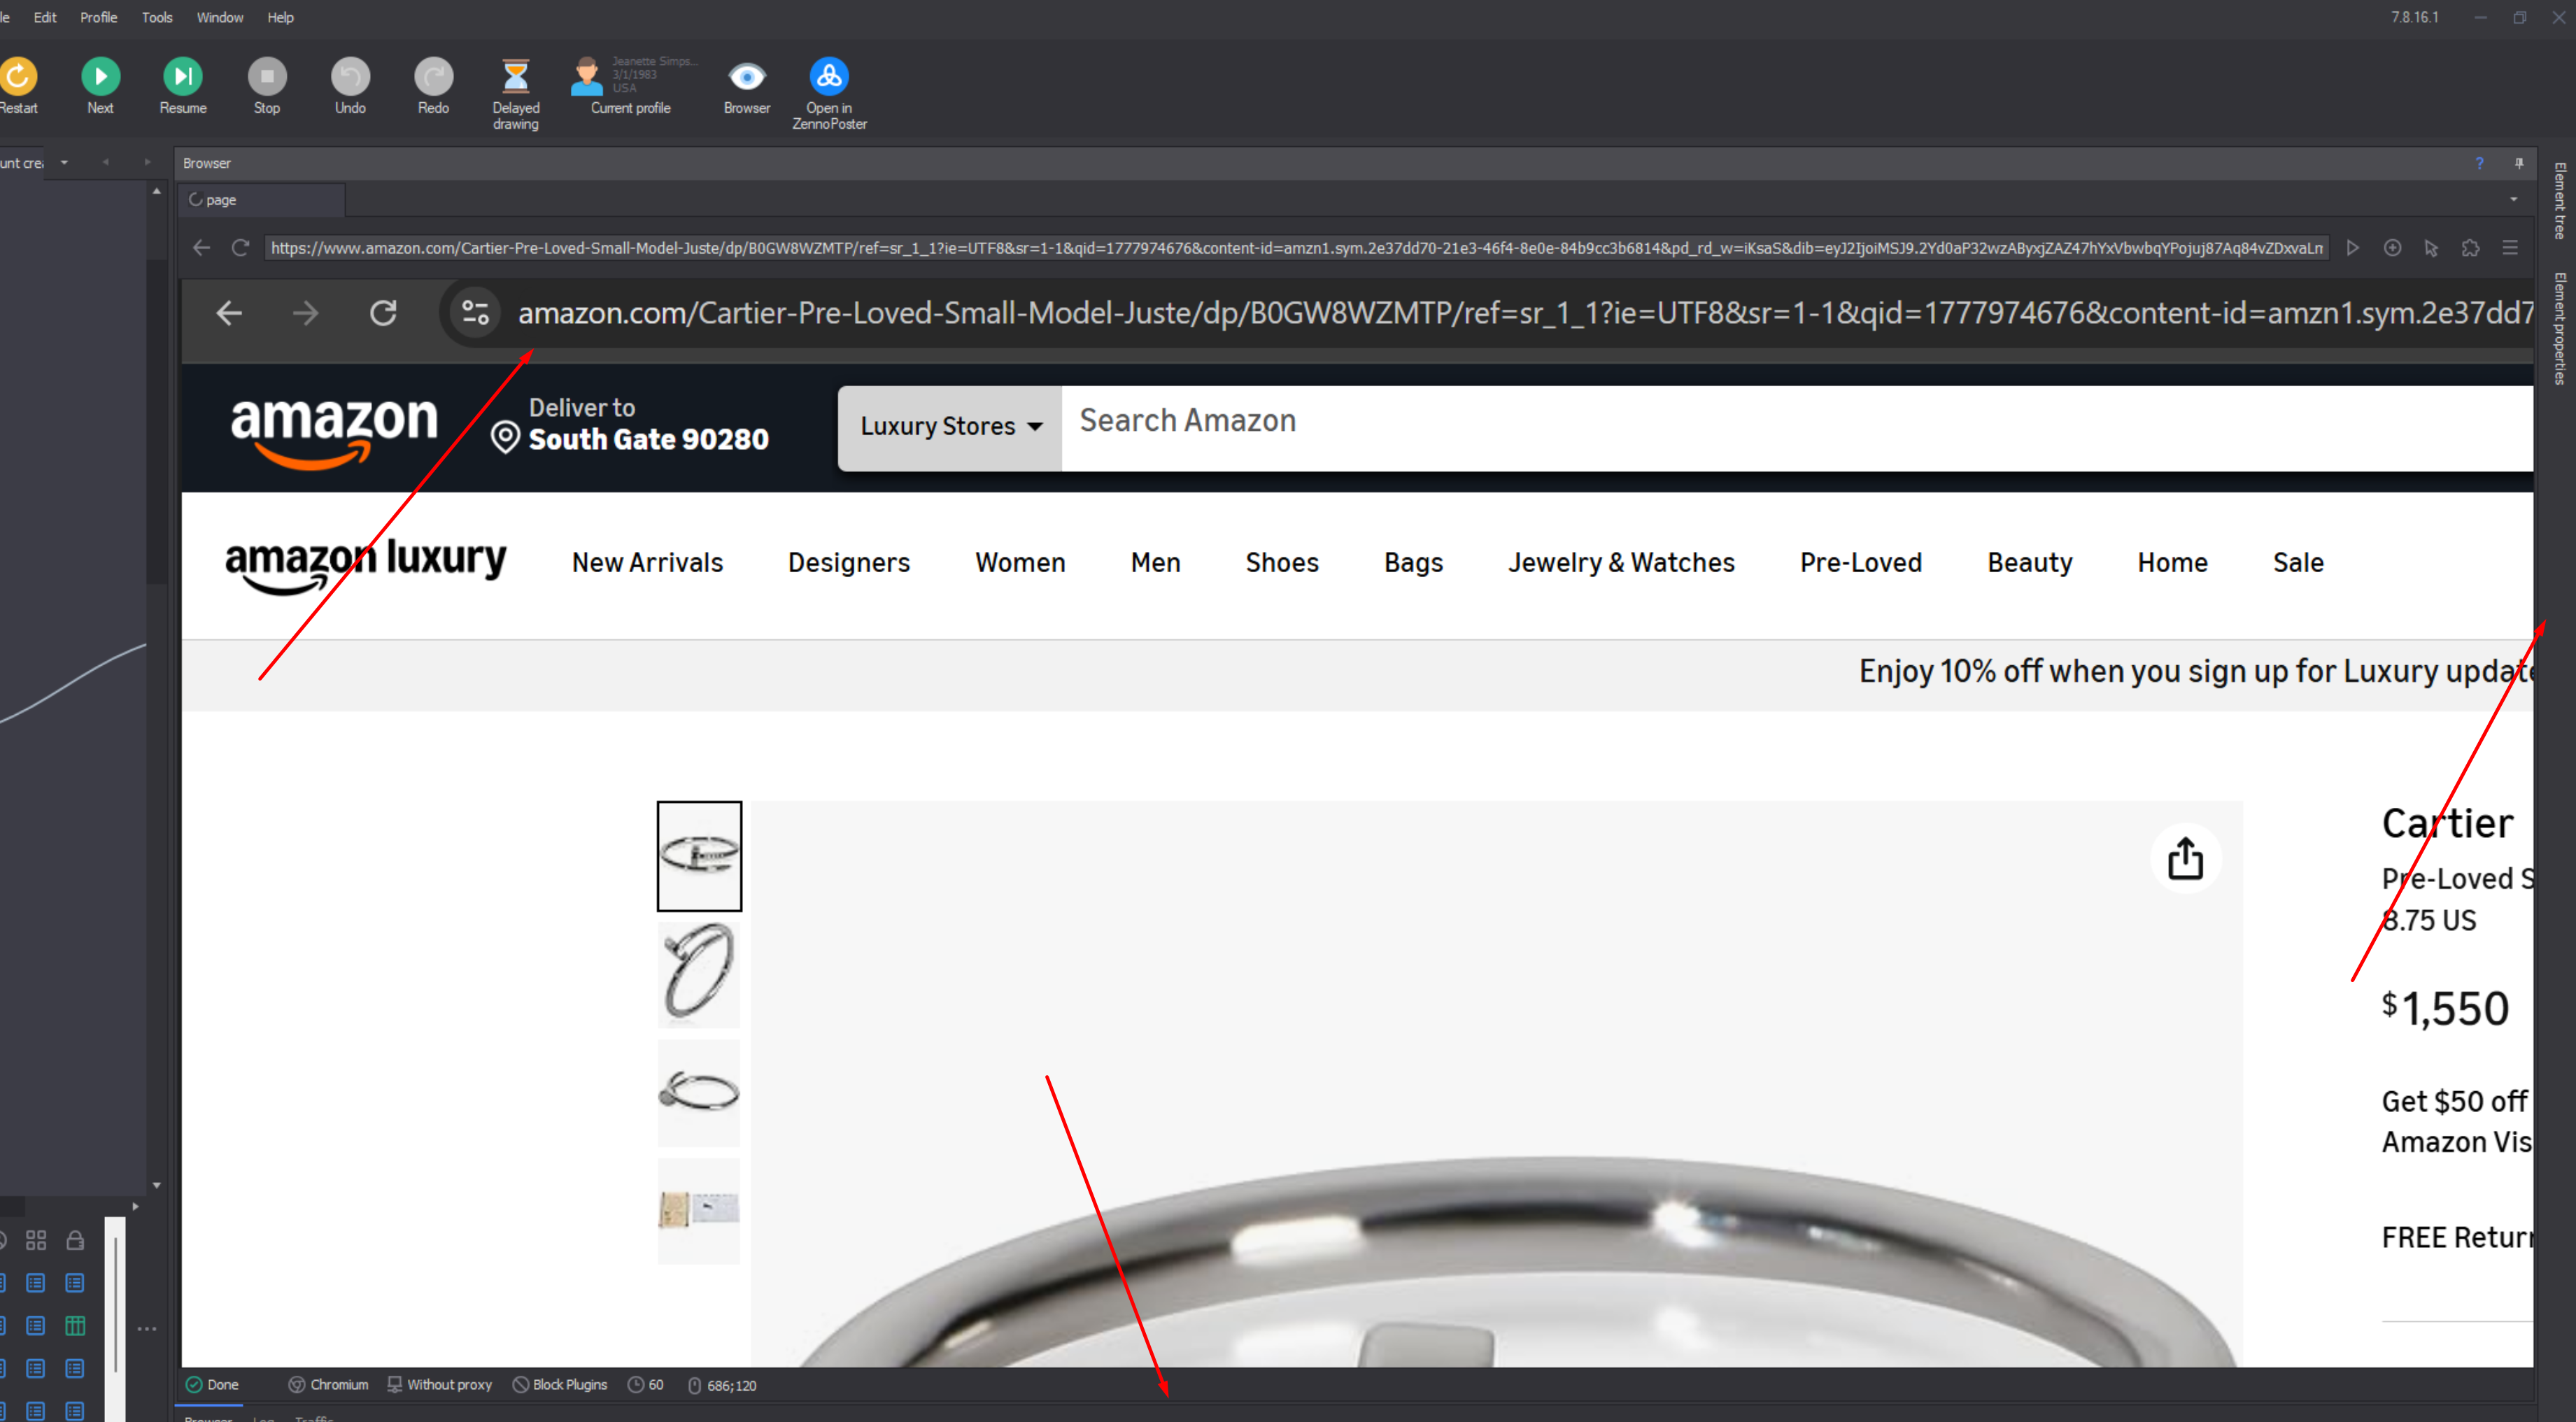Viewport: 2576px width, 1422px height.
Task: Click the Restart toolbar button
Action: (x=17, y=86)
